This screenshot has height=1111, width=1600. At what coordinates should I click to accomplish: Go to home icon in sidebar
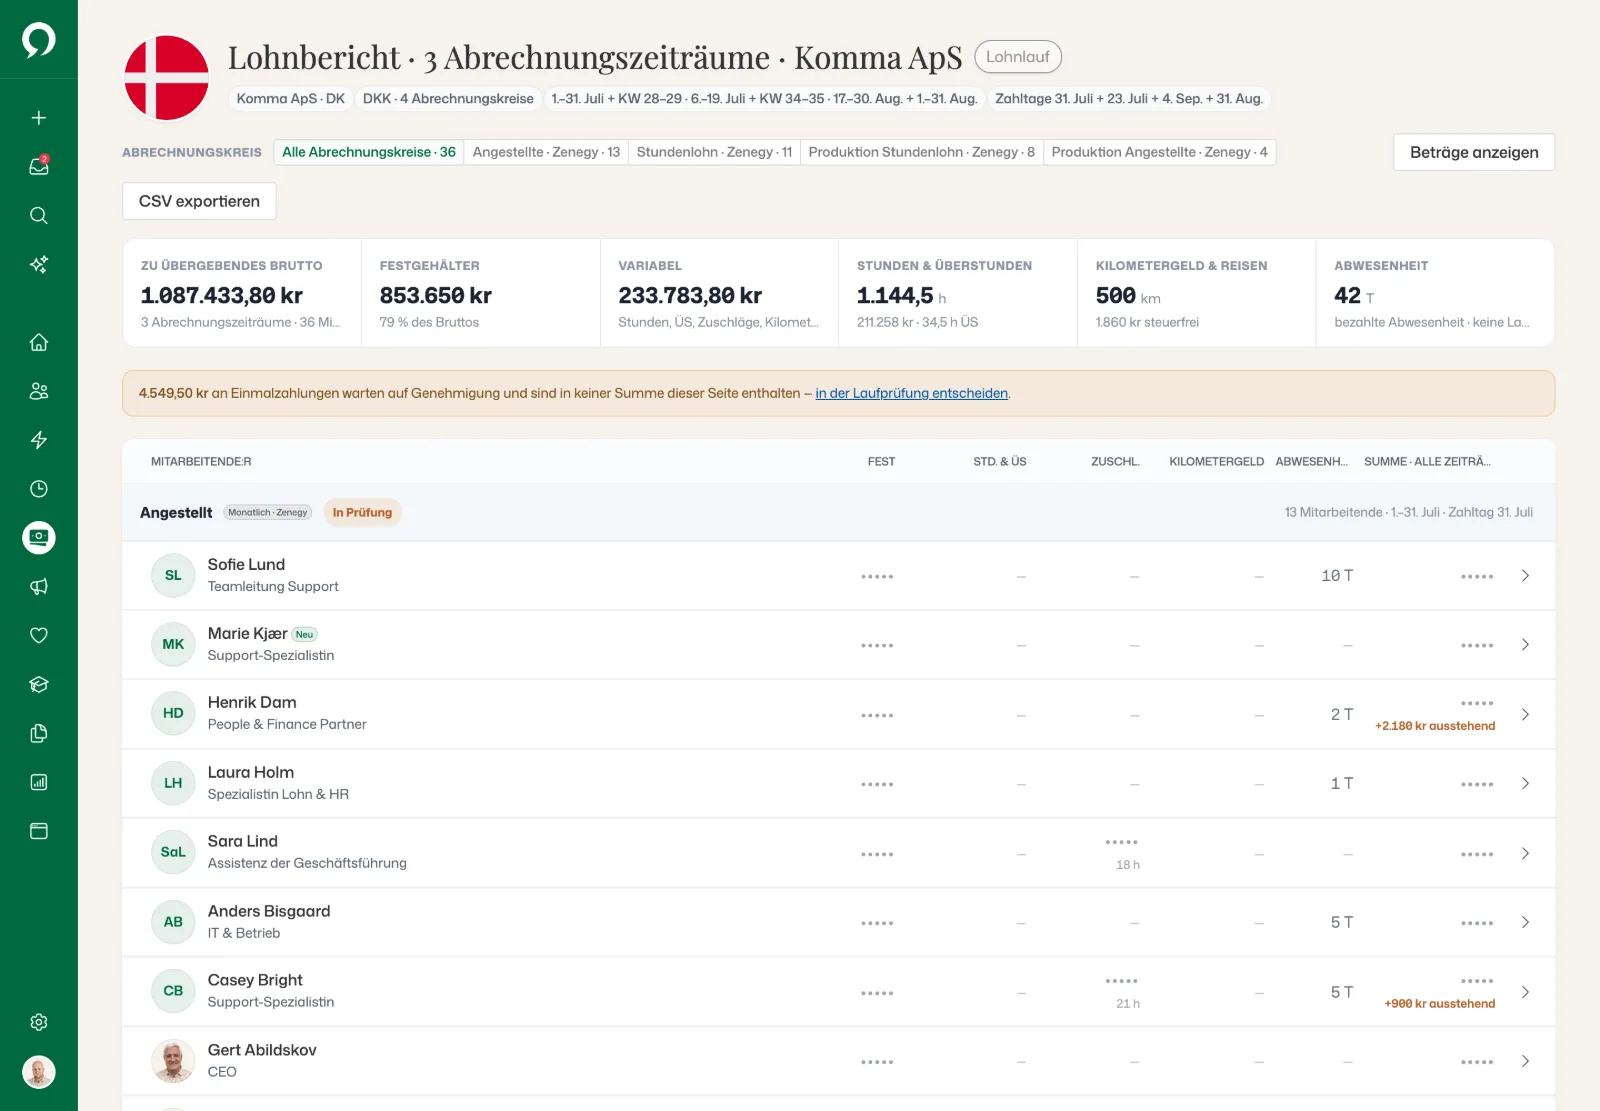click(39, 342)
